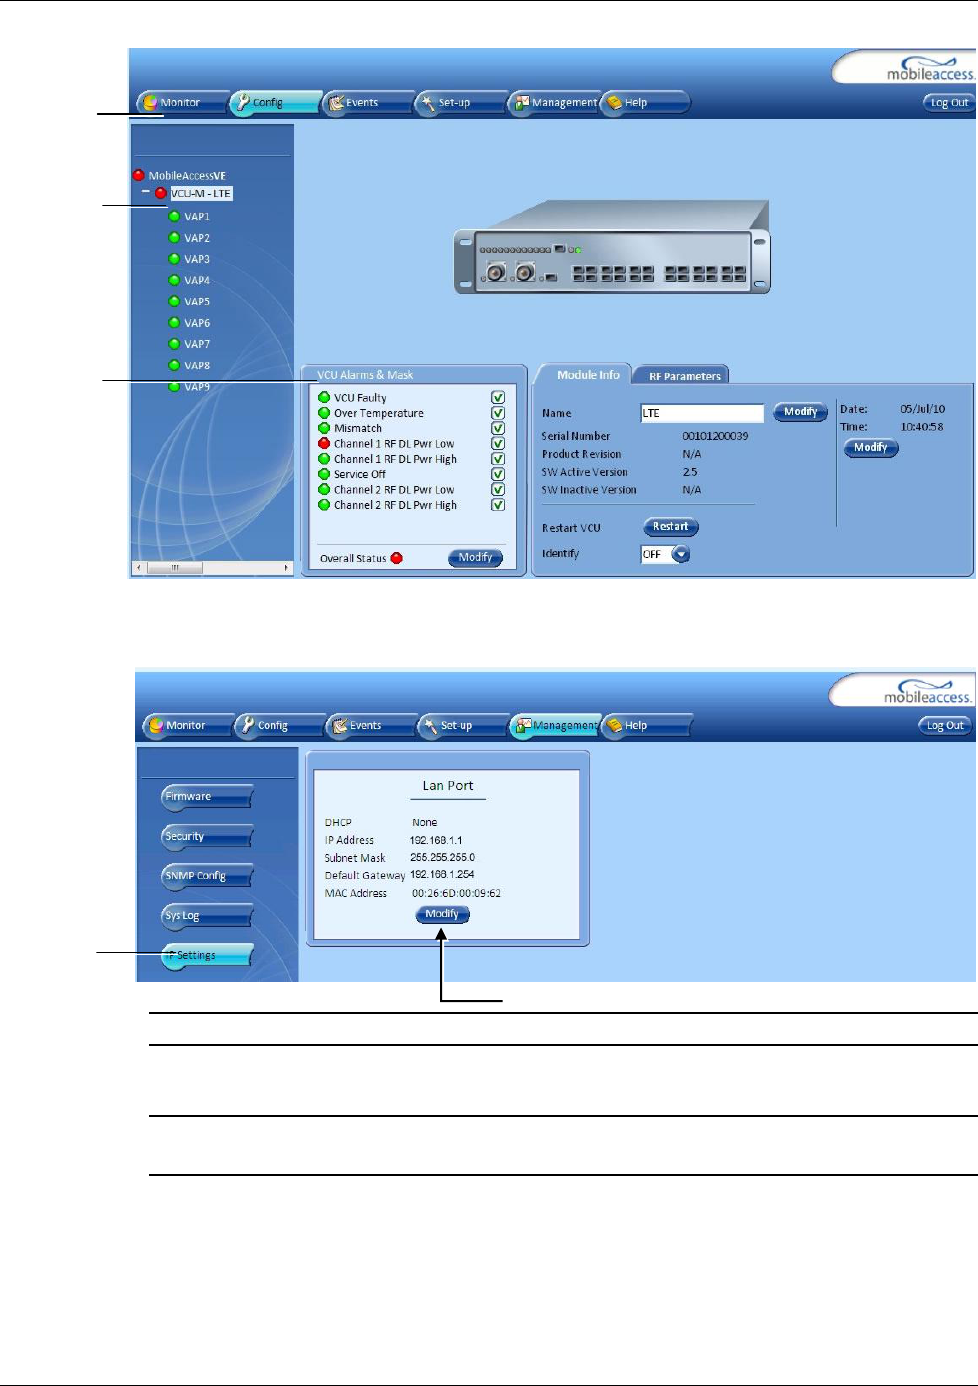This screenshot has width=978, height=1386.
Task: Switch to the Module Info tab
Action: click(x=588, y=375)
